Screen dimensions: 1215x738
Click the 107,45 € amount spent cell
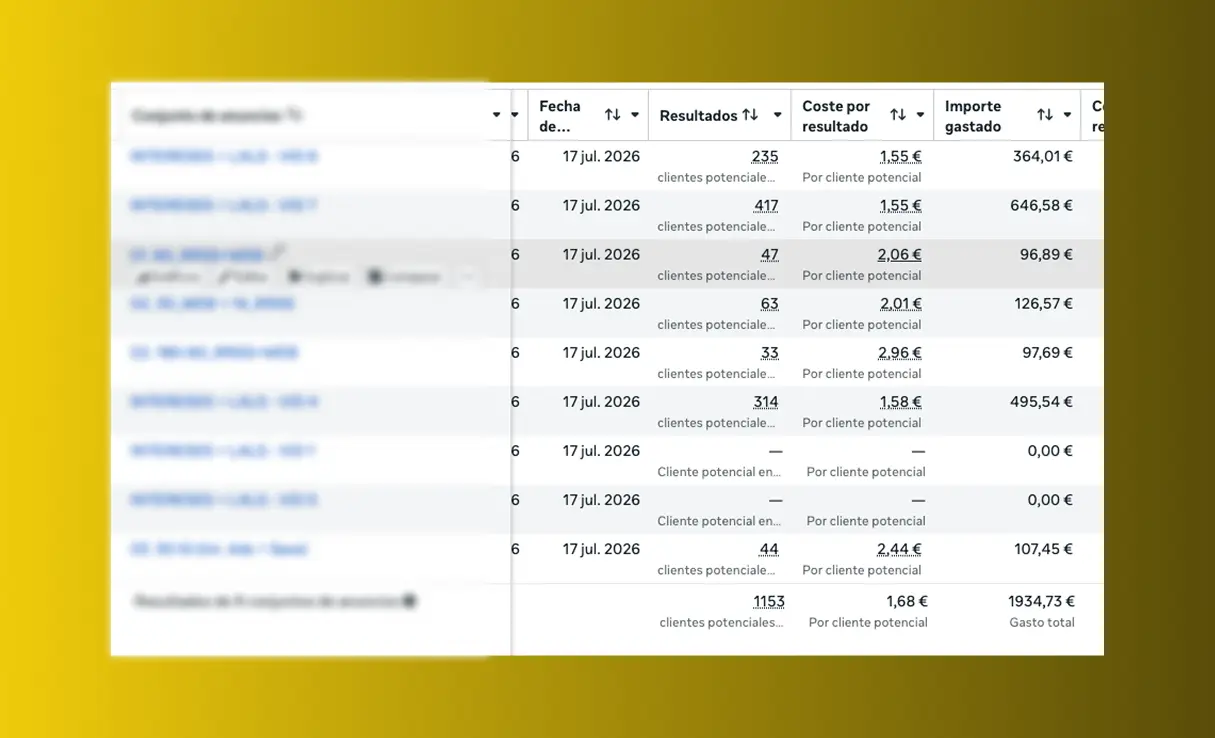point(1043,549)
